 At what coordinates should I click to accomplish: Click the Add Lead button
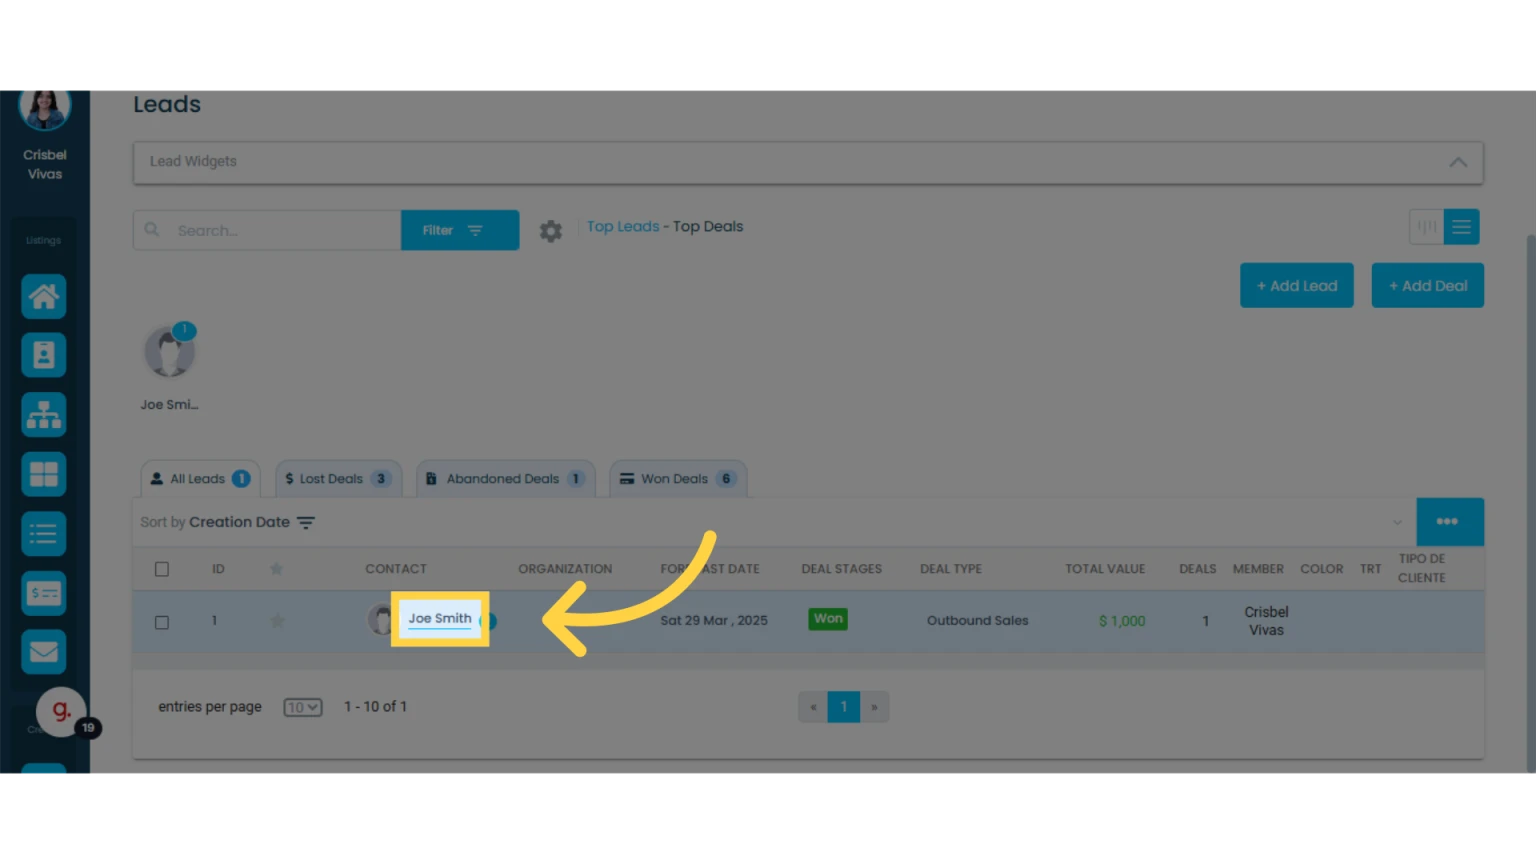coord(1297,286)
